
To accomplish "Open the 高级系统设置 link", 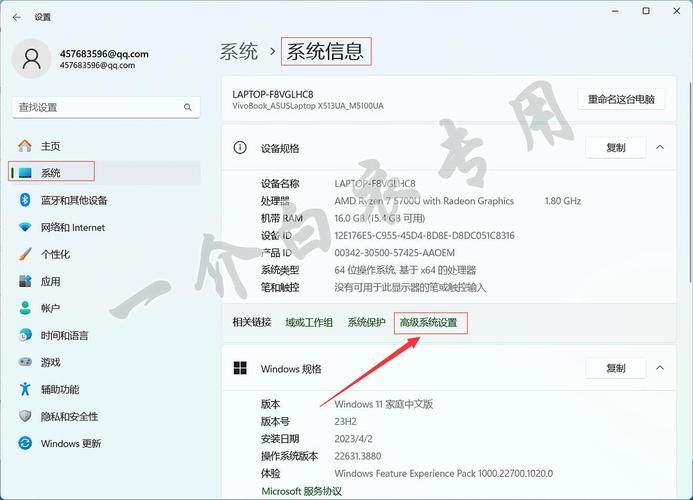I will click(x=428, y=323).
